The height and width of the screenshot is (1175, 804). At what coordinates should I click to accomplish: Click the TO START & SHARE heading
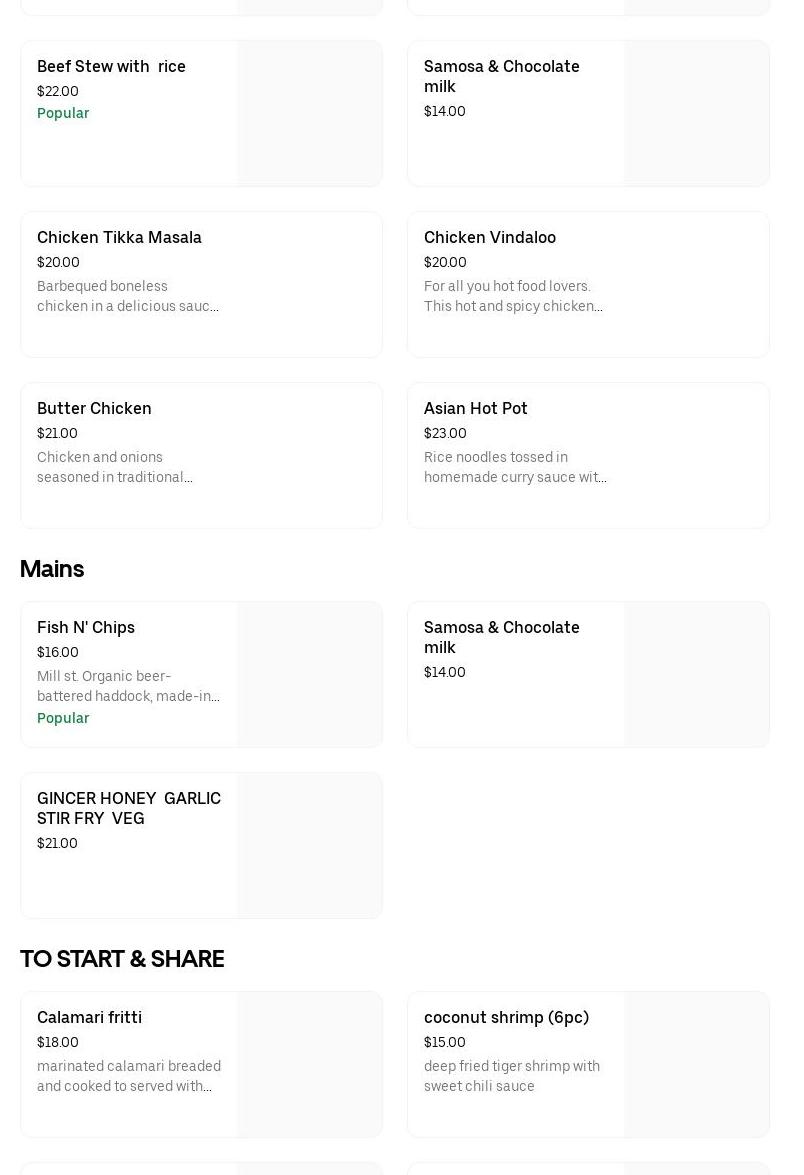pyautogui.click(x=122, y=959)
